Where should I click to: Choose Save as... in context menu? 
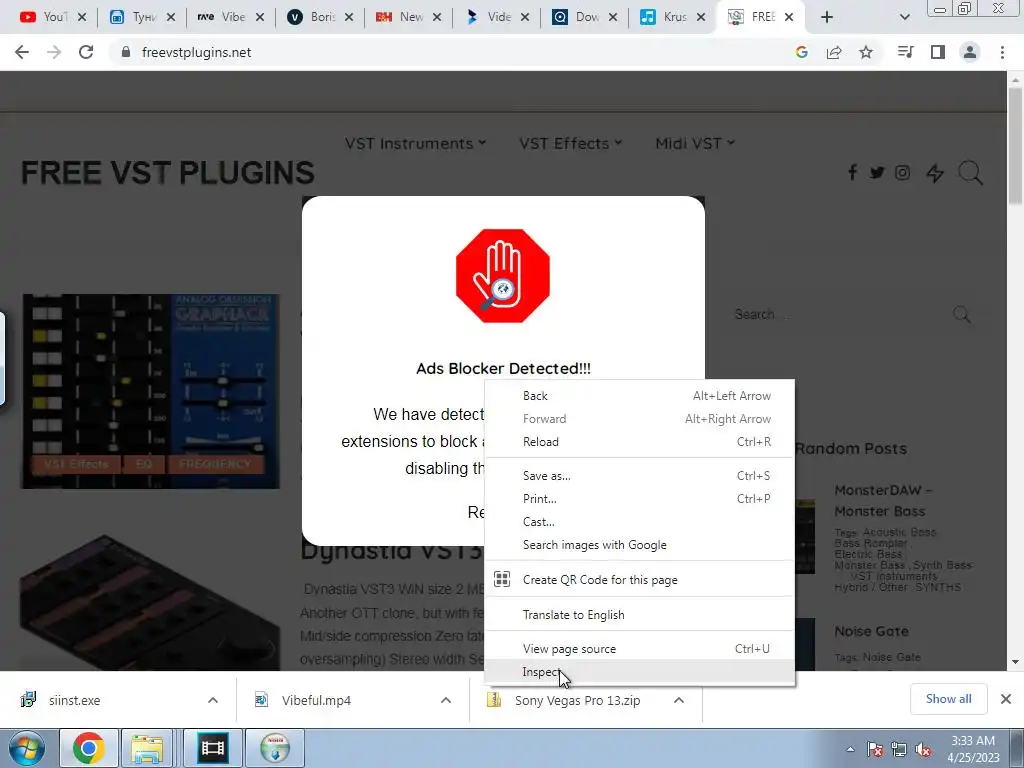(639, 475)
